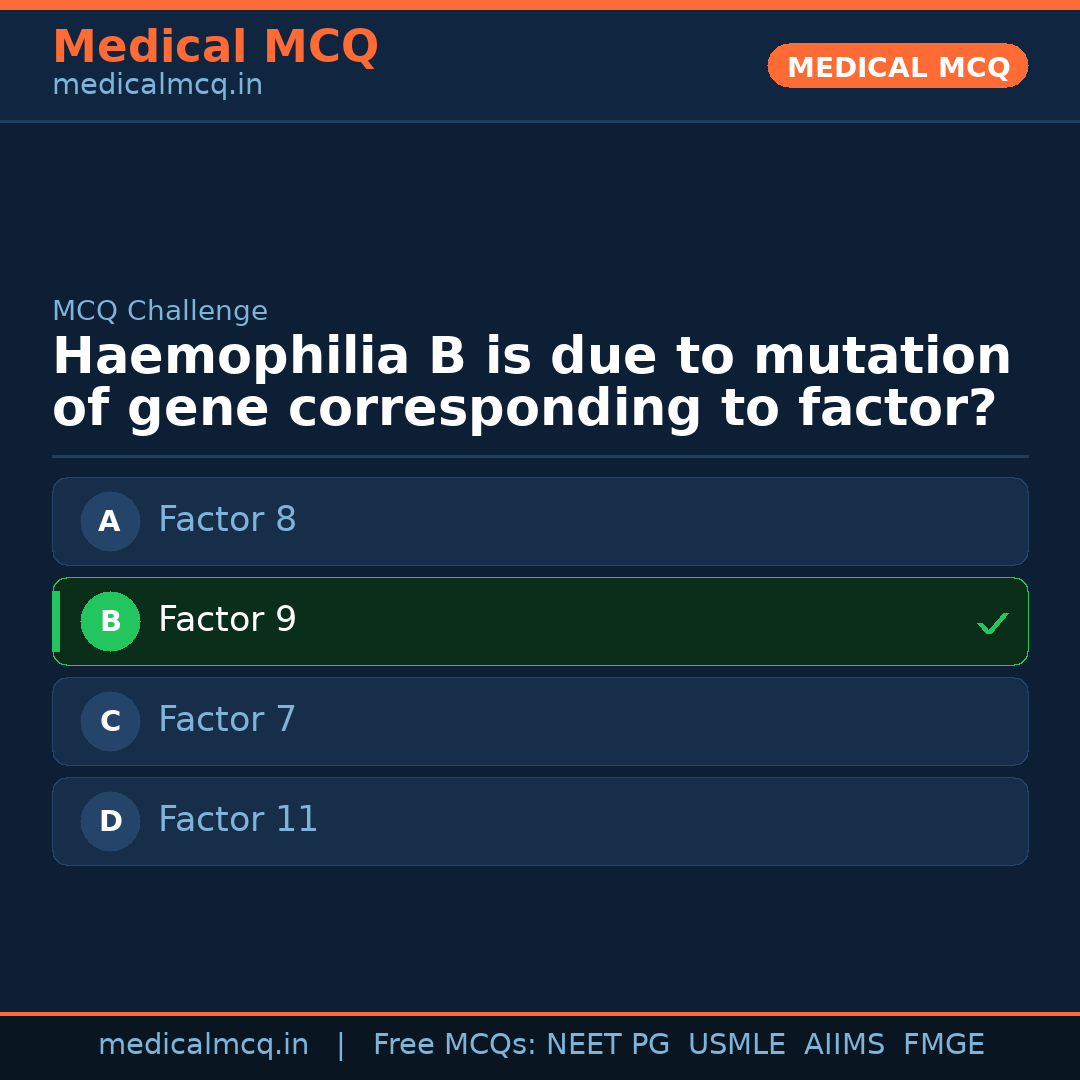1080x1080 pixels.
Task: Open the medicalmcq.in link in footer
Action: 203,1045
